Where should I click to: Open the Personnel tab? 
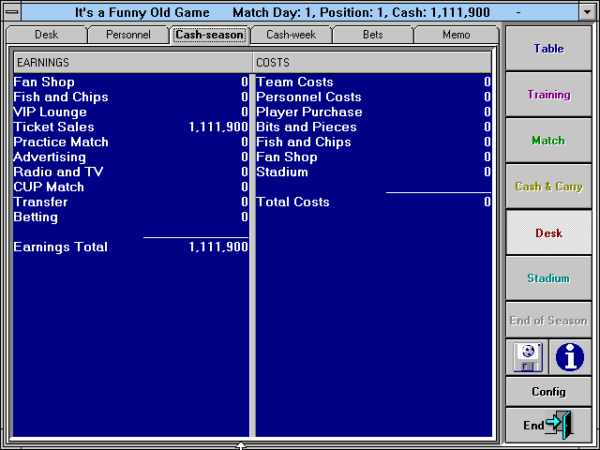pyautogui.click(x=128, y=35)
